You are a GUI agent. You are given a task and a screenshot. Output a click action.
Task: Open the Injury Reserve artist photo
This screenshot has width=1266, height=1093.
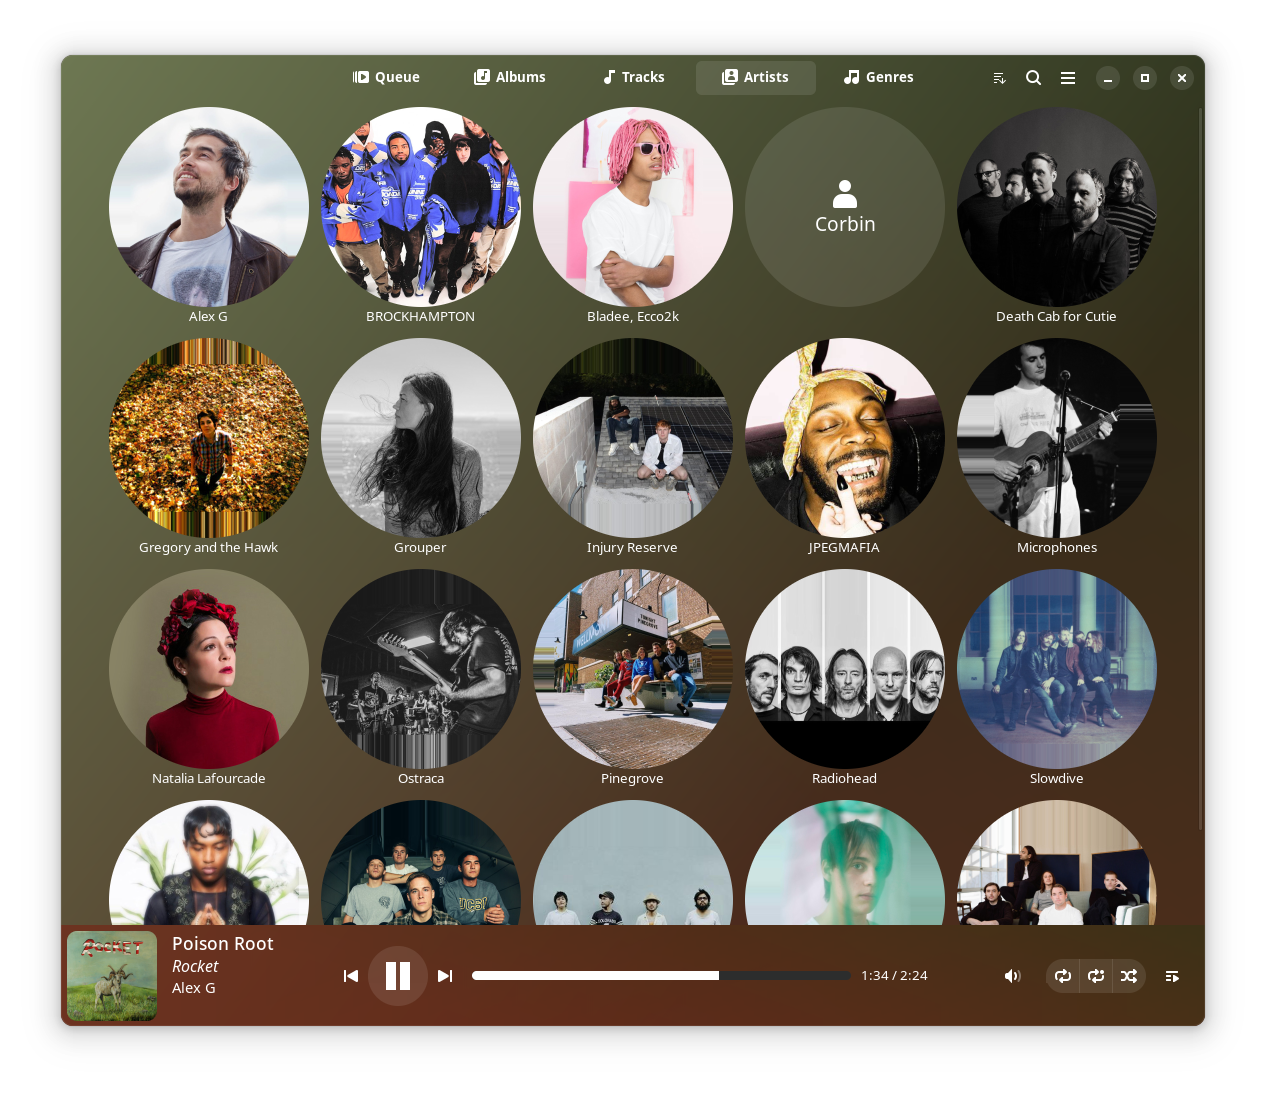point(633,438)
